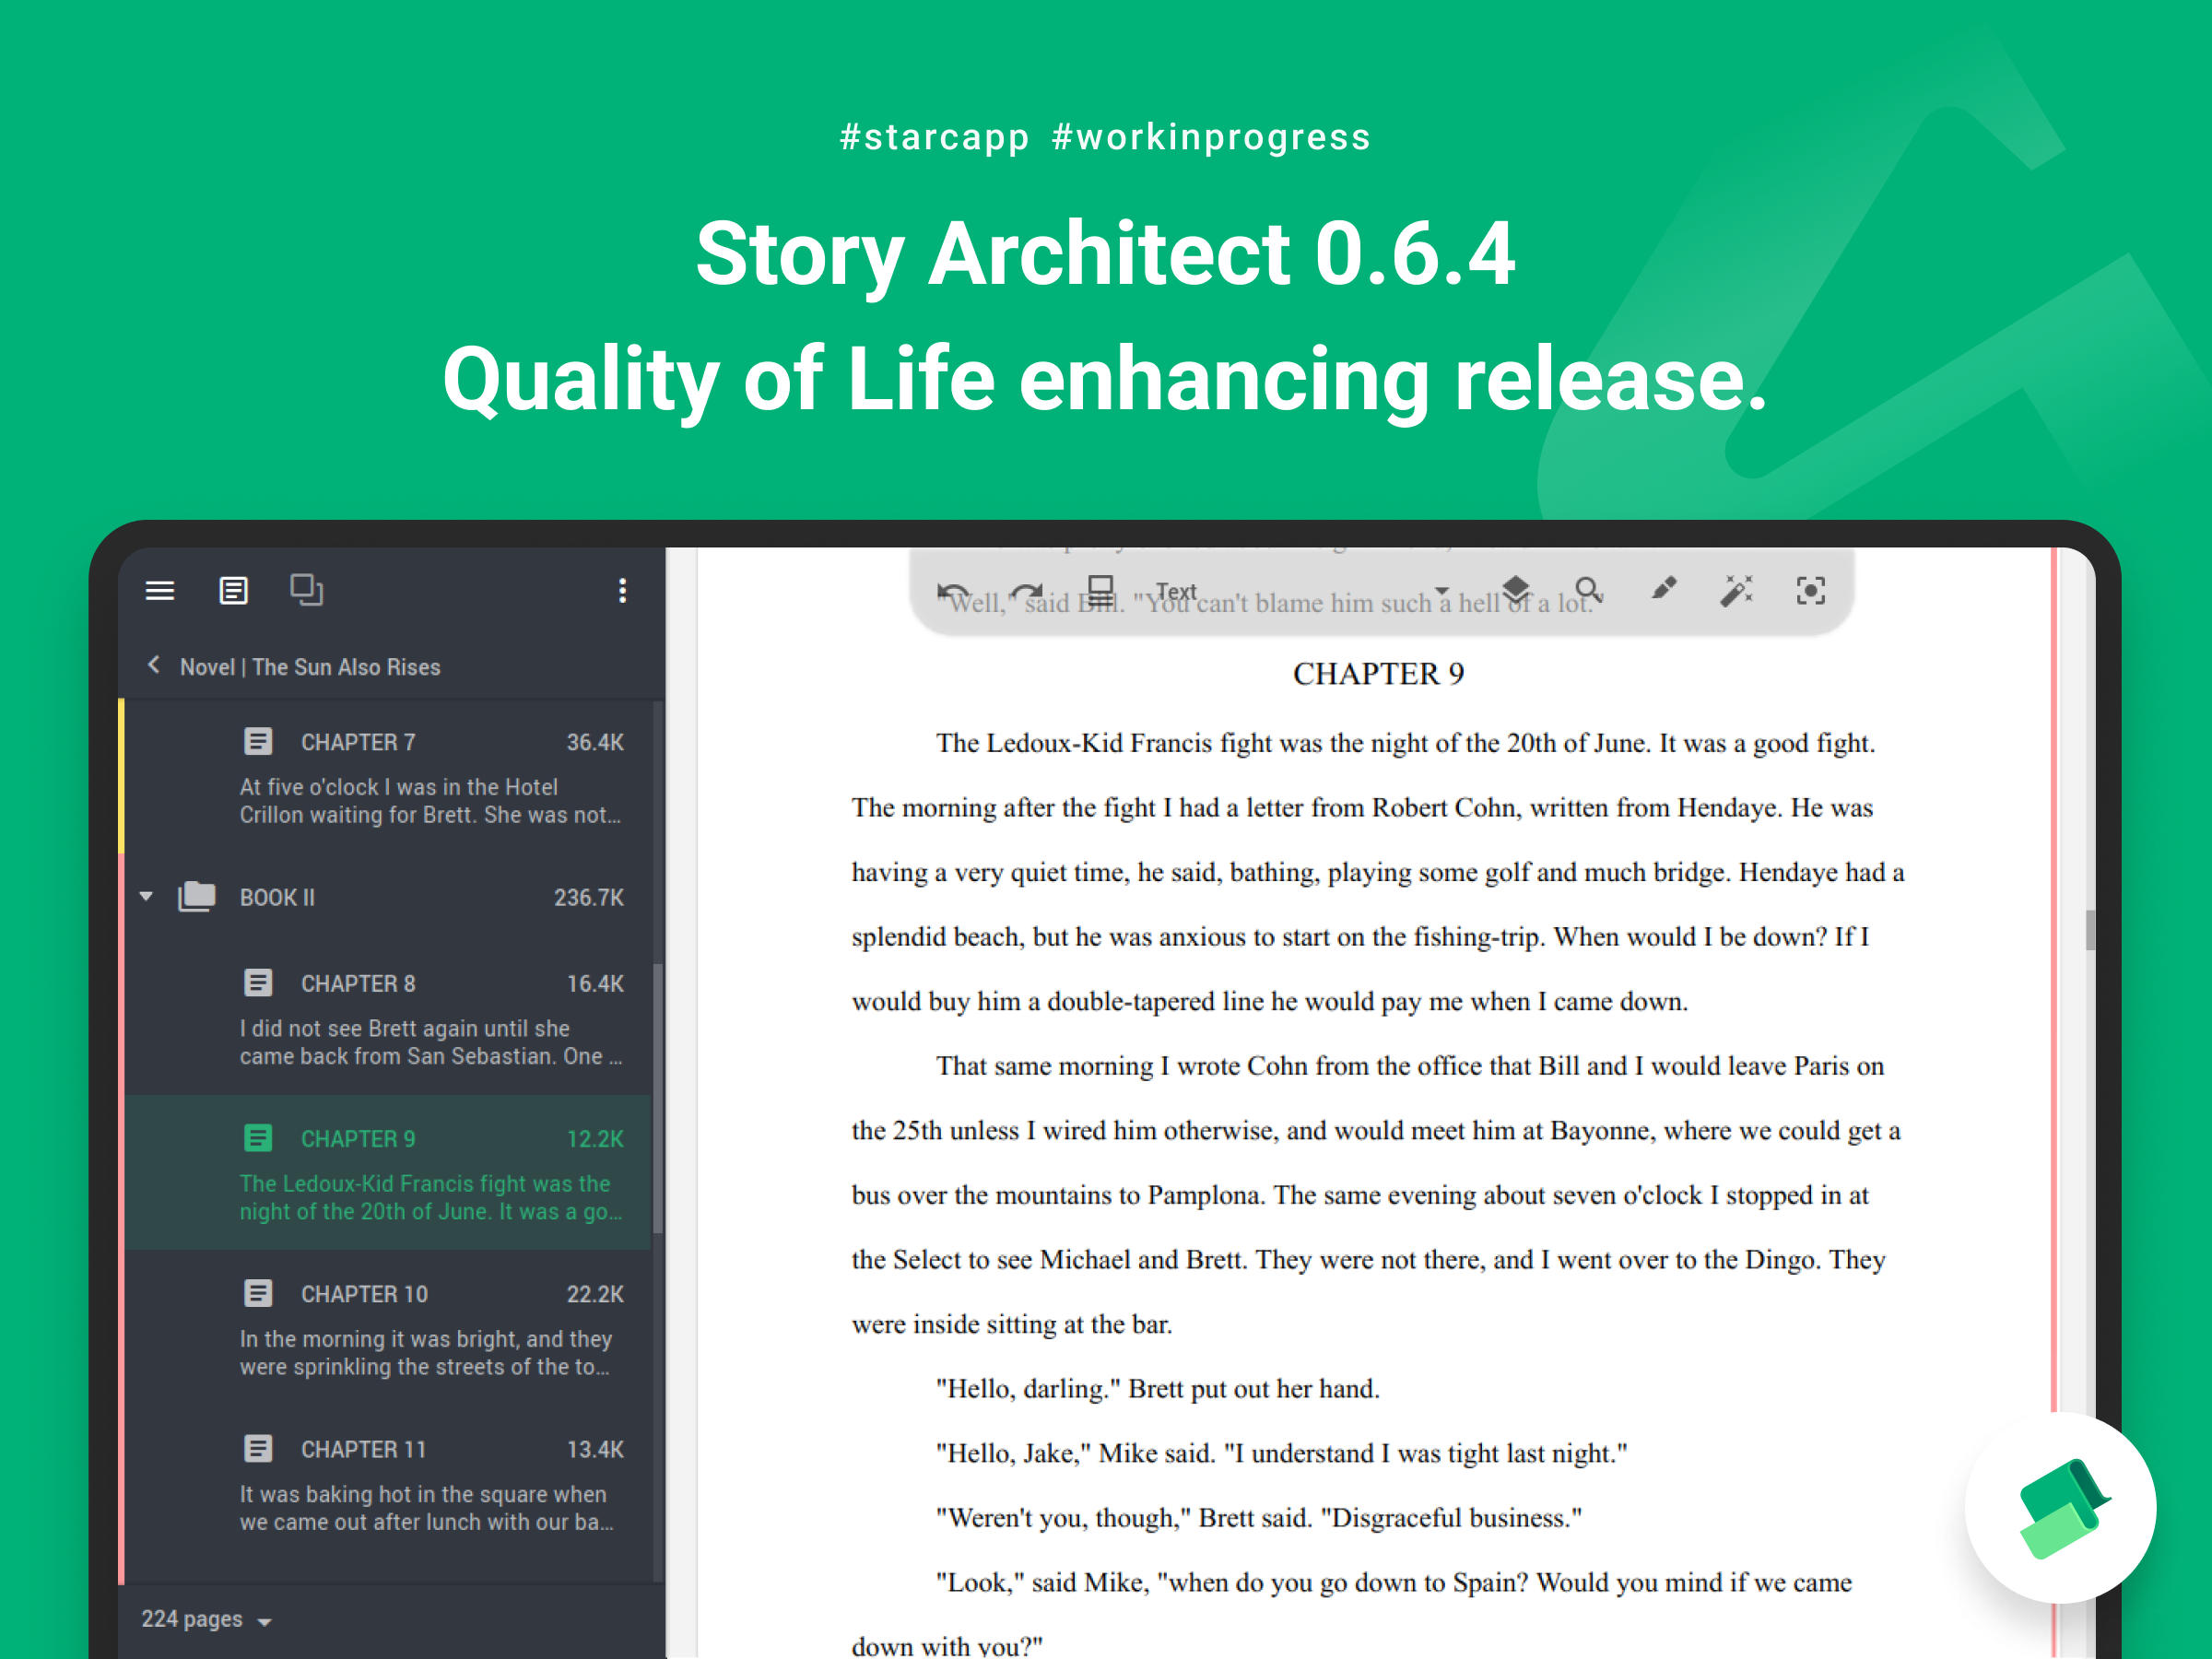
Task: Click the redo arrow in the editor toolbar
Action: point(1026,591)
